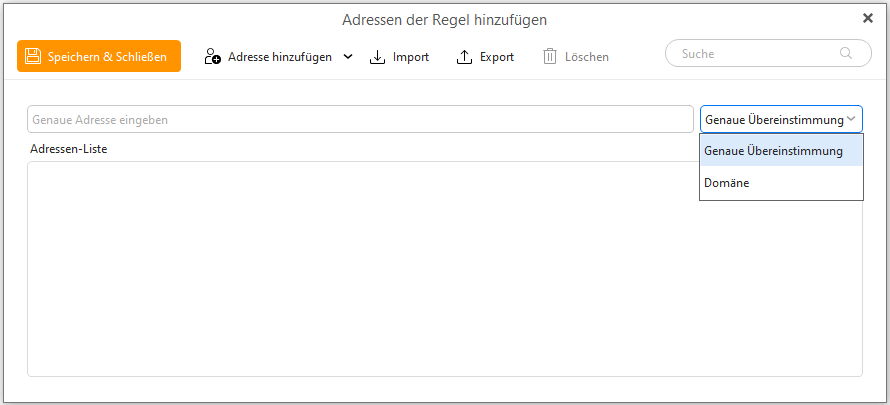Viewport: 890px width, 405px height.
Task: Click the Speichern & Schließen button label
Action: (107, 57)
